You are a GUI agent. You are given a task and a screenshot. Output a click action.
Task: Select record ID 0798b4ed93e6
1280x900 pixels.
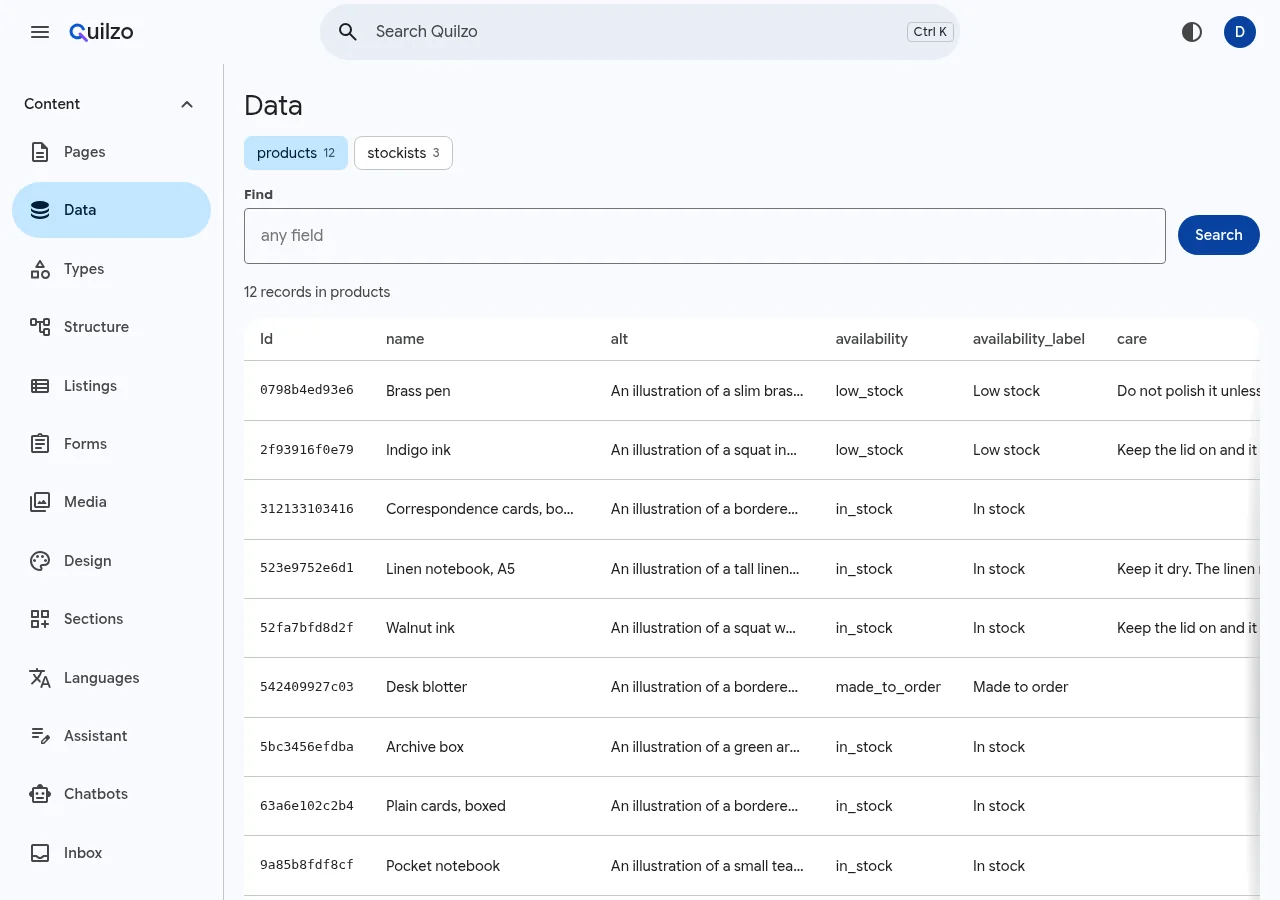[307, 390]
